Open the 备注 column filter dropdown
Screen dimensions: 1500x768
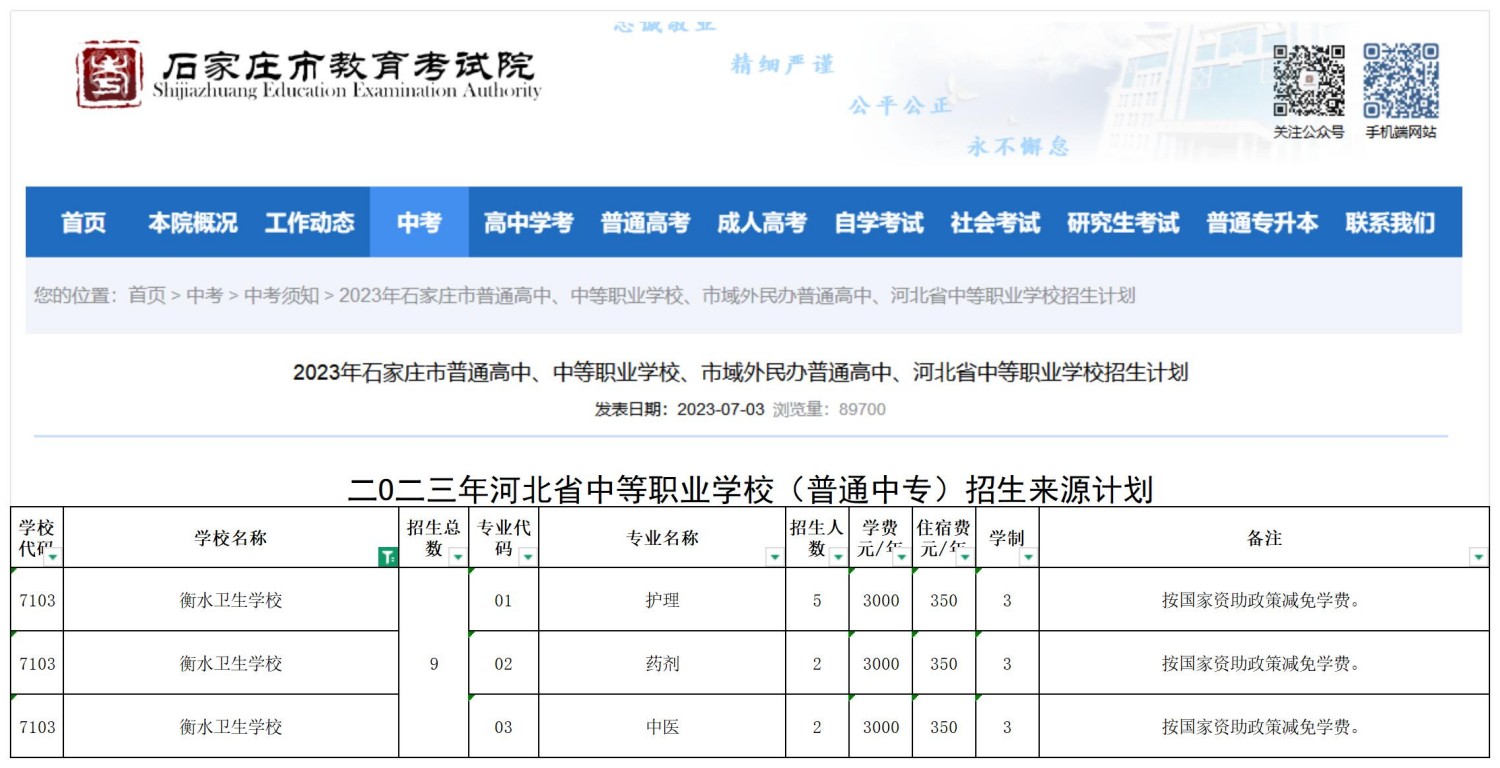(1477, 557)
